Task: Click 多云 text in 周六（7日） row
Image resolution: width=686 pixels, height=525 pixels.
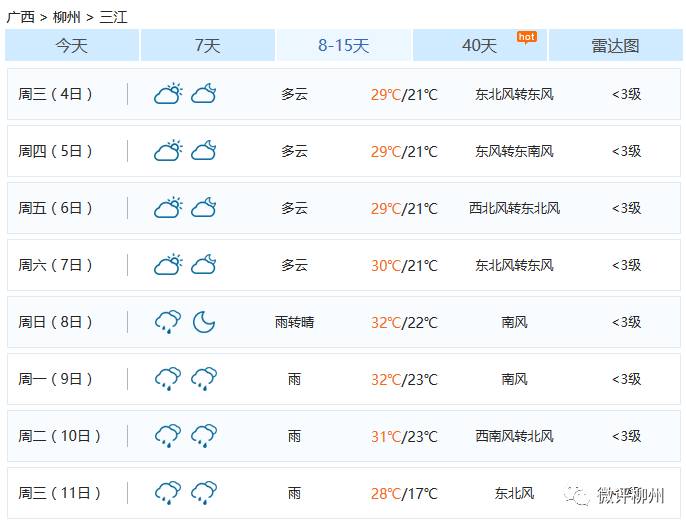Action: point(294,265)
